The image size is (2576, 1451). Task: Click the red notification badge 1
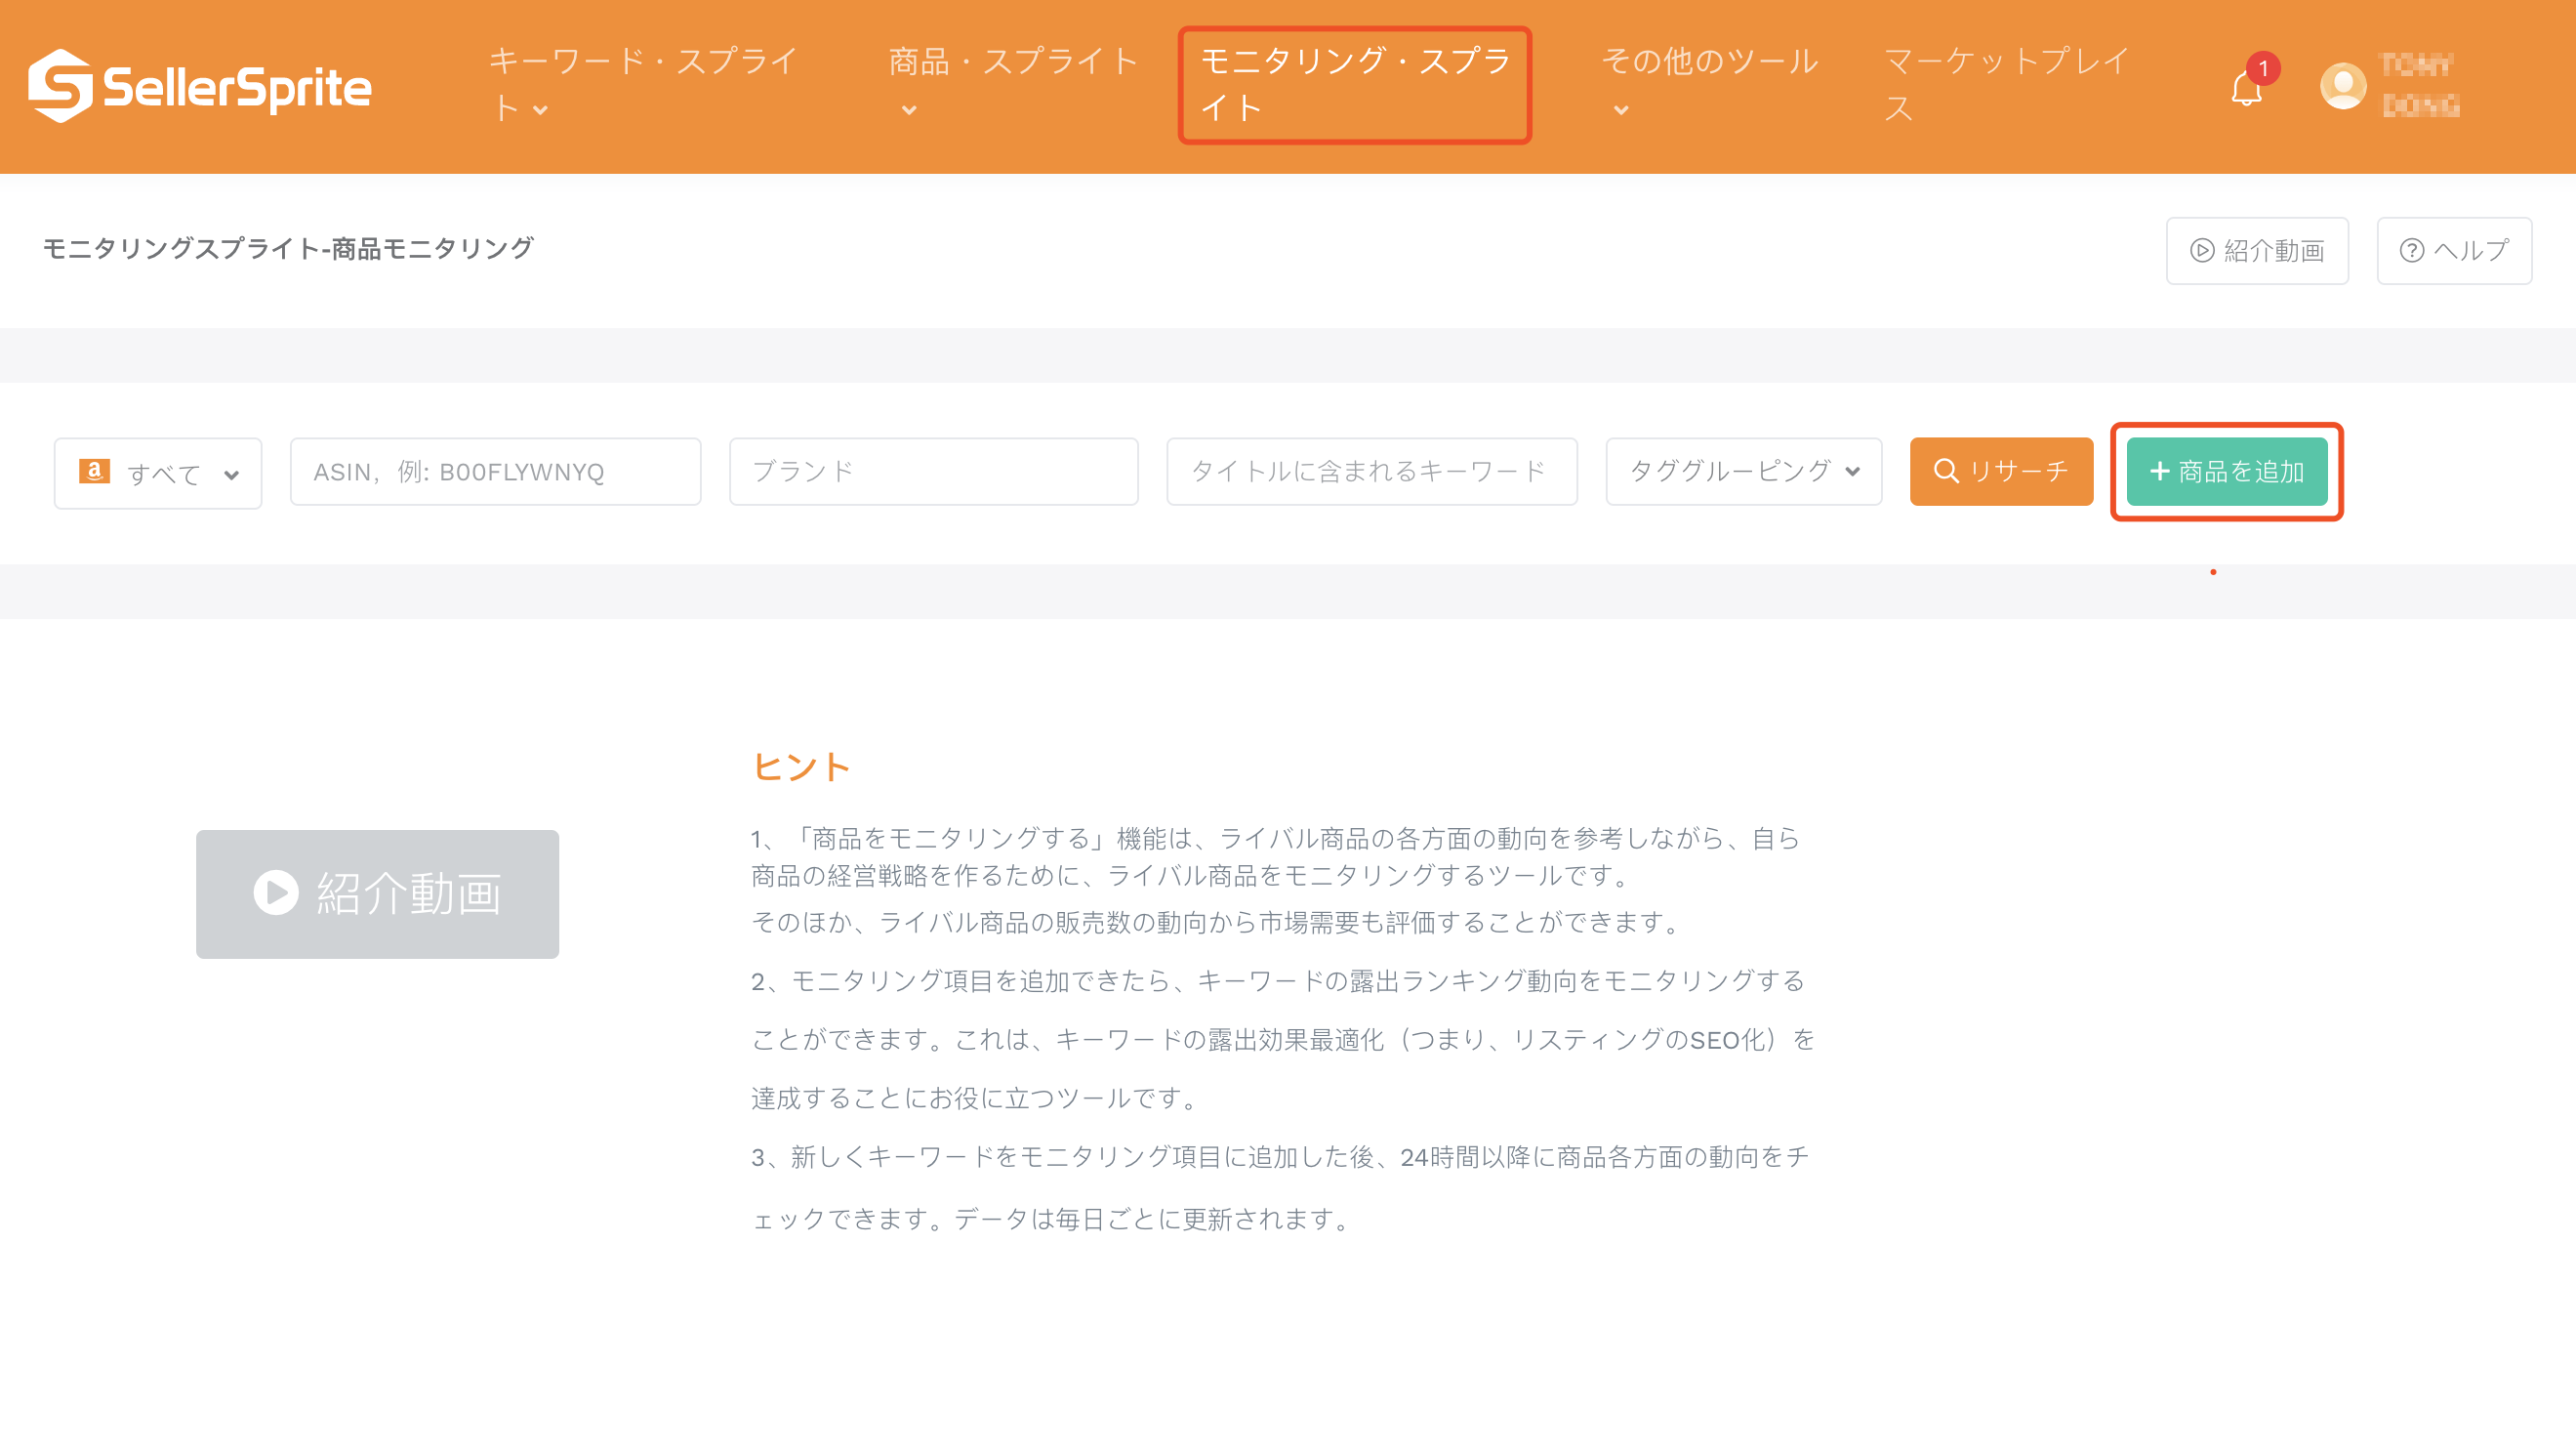2263,68
